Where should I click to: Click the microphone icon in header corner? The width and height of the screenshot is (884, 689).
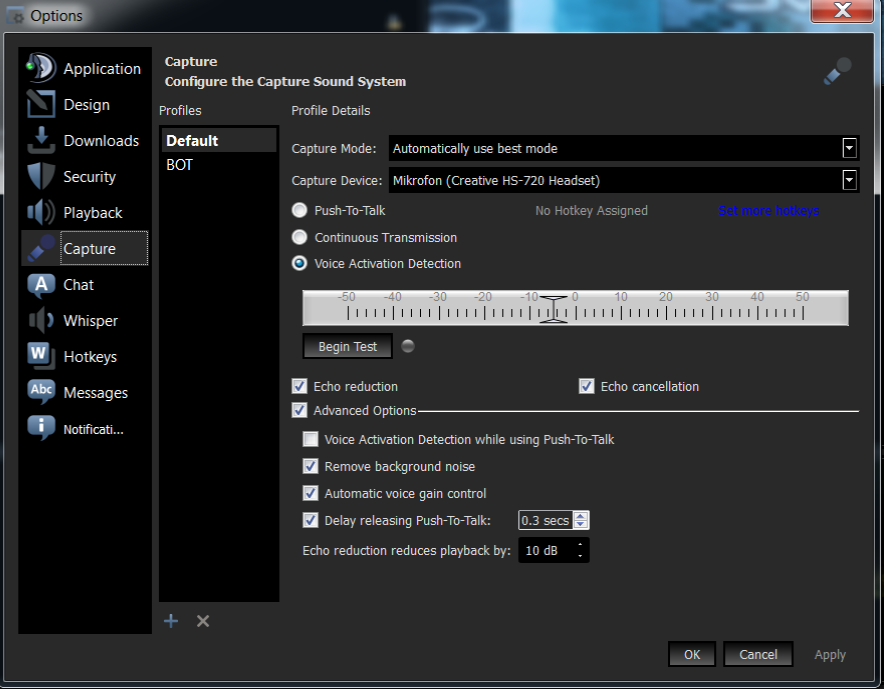click(837, 71)
